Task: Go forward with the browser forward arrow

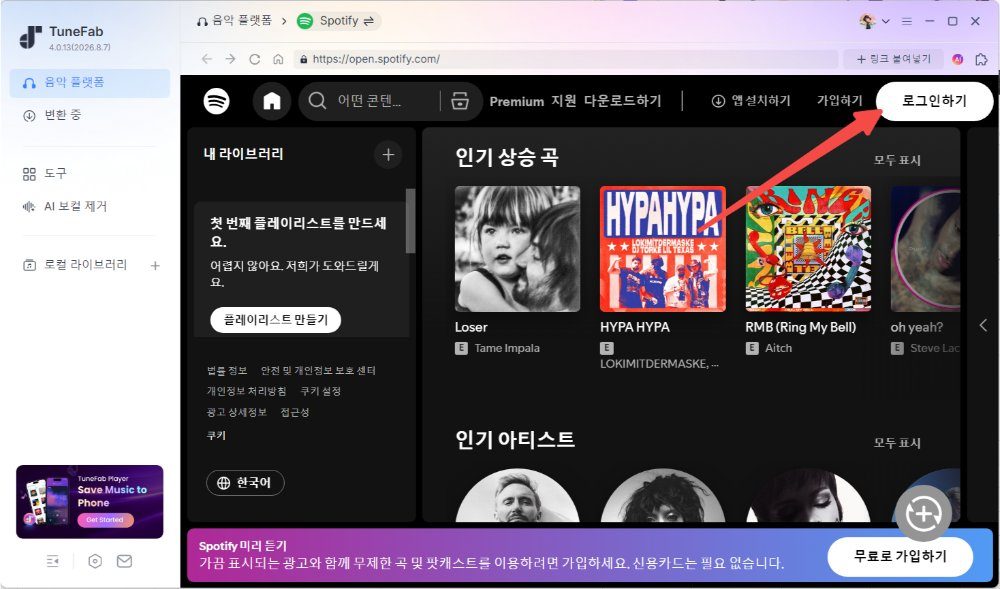Action: [x=230, y=59]
